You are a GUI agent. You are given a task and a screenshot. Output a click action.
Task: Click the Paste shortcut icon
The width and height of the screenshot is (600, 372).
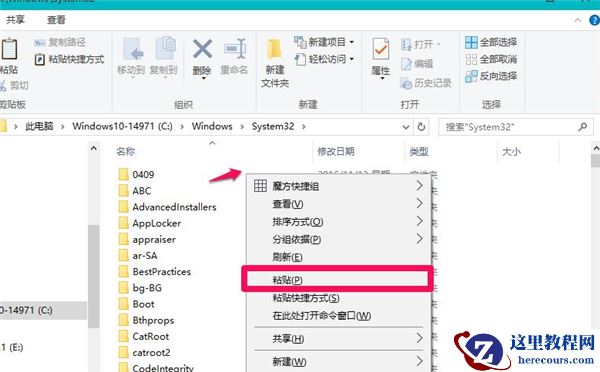click(39, 59)
